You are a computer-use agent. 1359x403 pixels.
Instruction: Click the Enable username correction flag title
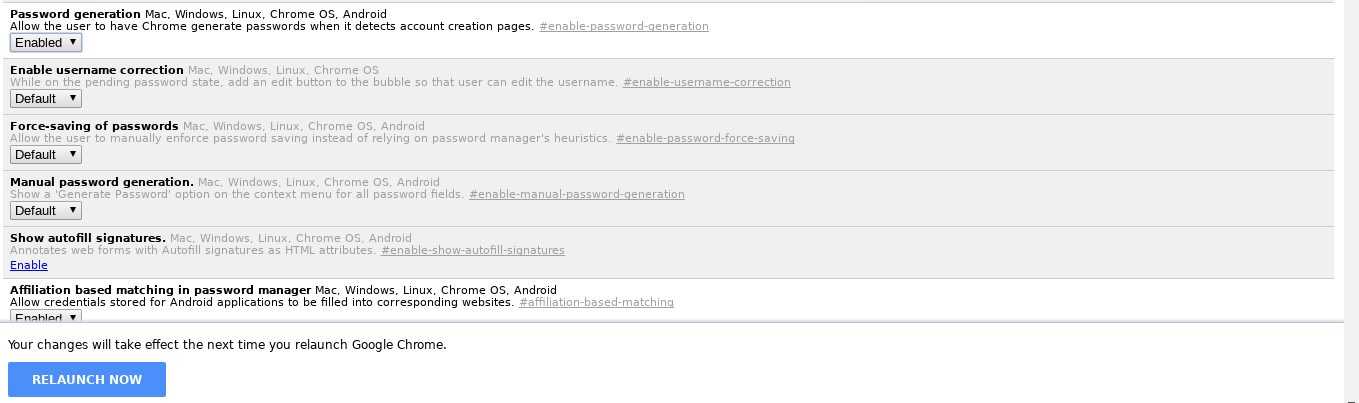tap(97, 70)
